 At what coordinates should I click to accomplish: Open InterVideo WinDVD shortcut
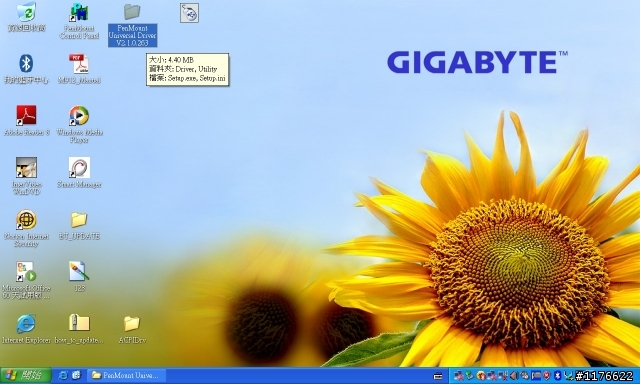(26, 175)
